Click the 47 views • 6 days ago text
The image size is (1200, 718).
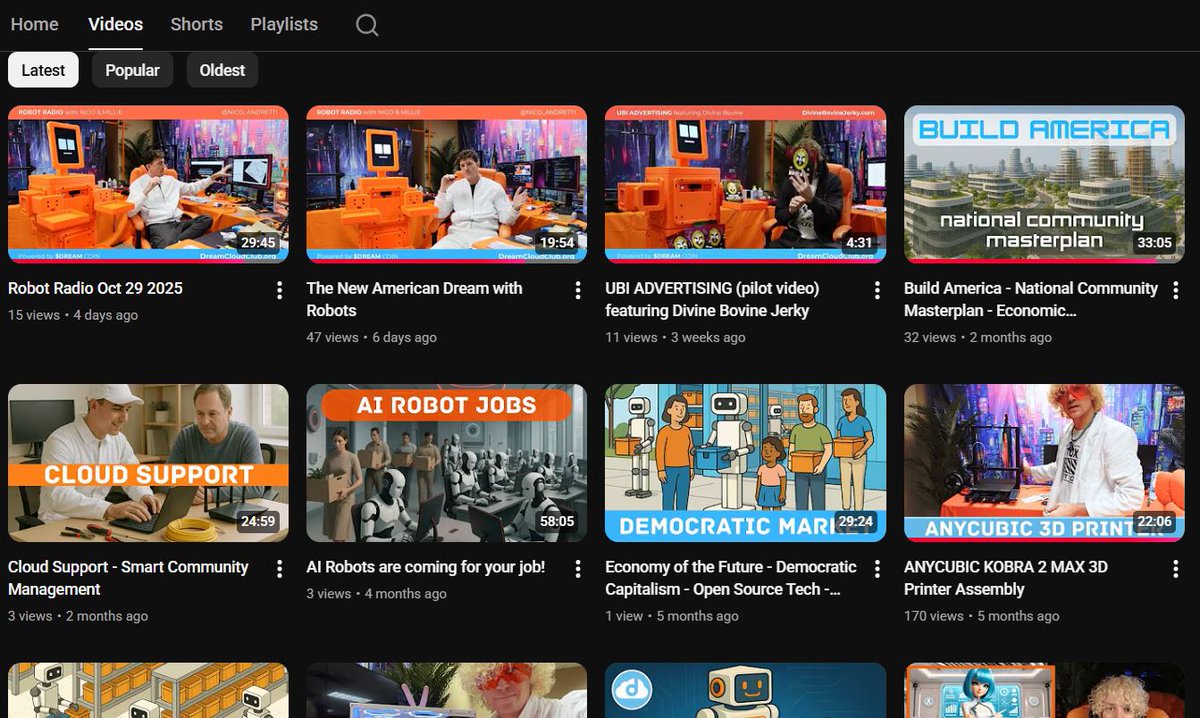pos(371,337)
